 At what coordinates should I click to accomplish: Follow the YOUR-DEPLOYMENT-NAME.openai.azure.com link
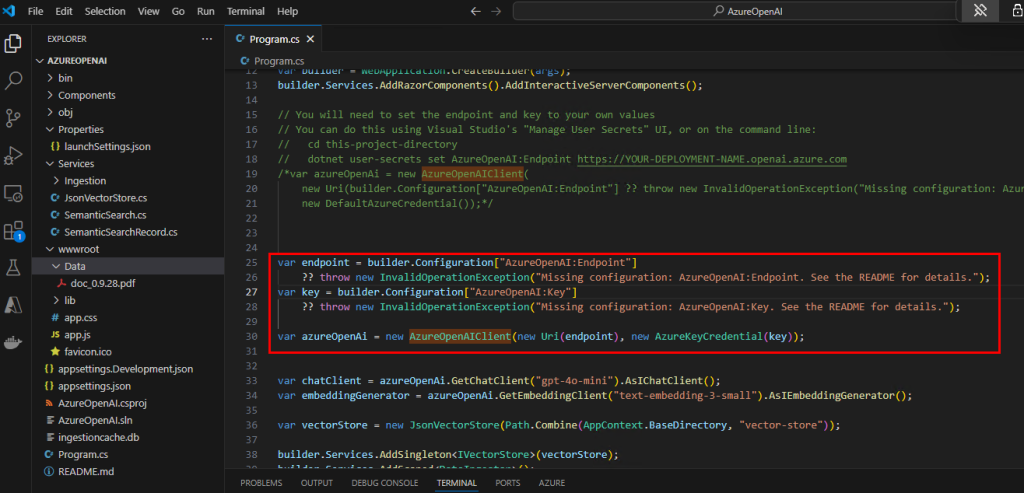point(712,159)
